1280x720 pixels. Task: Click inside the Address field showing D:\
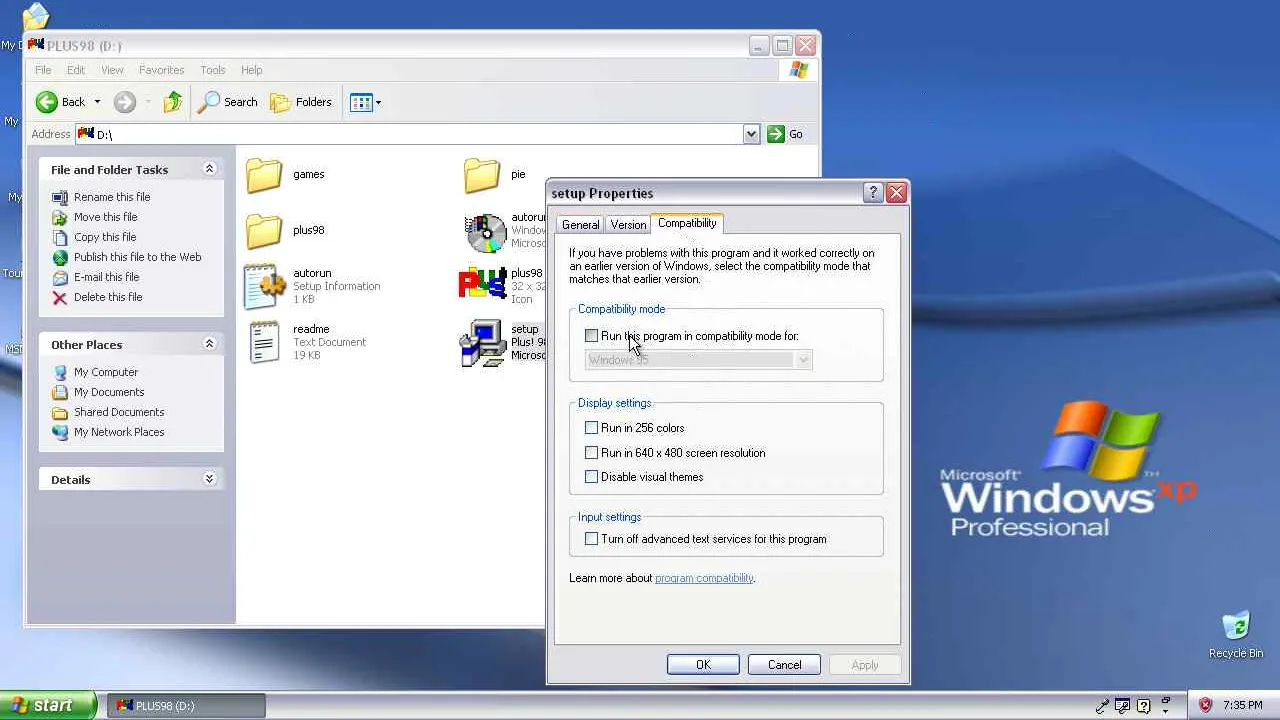pos(409,134)
